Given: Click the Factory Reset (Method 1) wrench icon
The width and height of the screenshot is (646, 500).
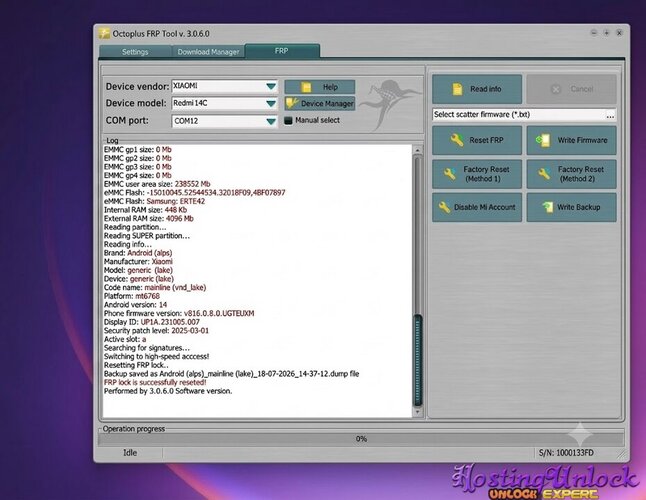Looking at the screenshot, I should [x=449, y=174].
